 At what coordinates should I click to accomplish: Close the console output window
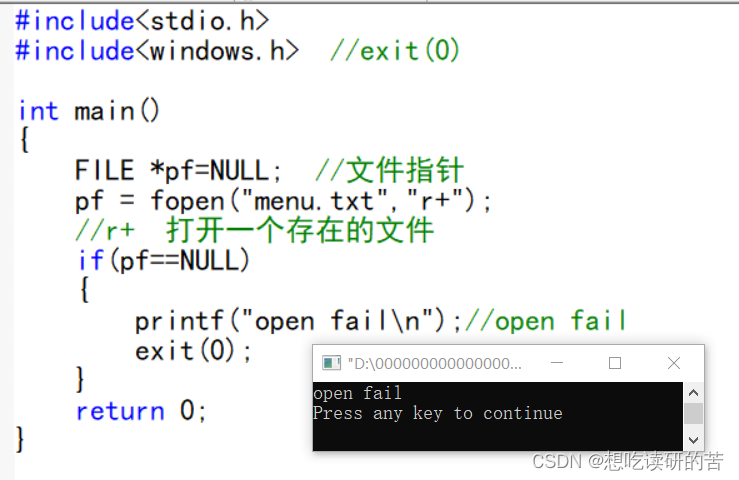coord(674,363)
